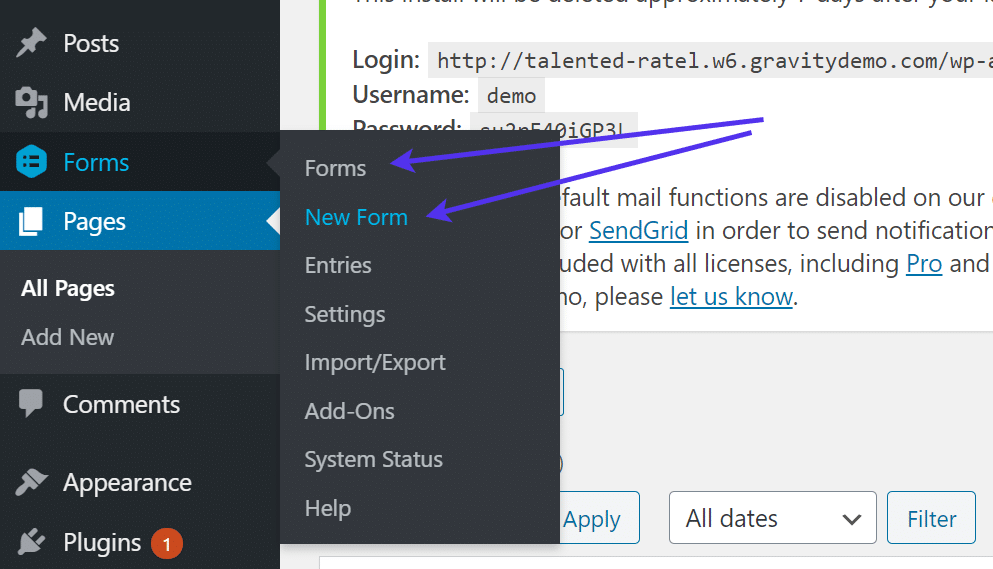Click the Appearance paintbrush icon
Viewport: 993px width, 569px height.
tap(32, 482)
